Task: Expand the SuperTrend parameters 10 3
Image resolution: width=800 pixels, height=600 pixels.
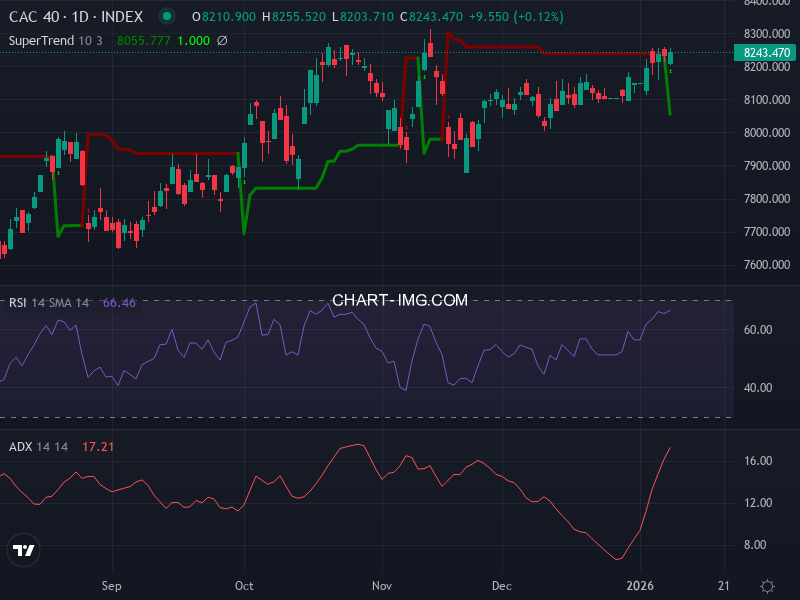Action: (90, 42)
